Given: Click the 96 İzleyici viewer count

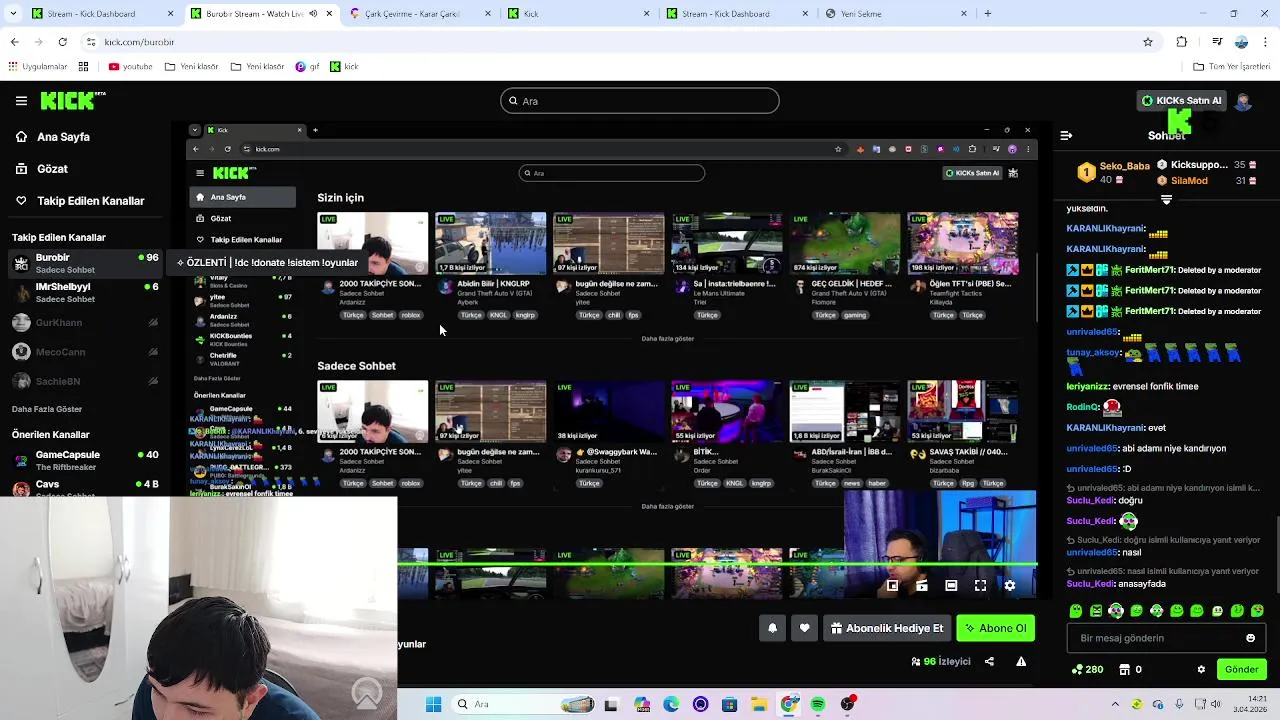Looking at the screenshot, I should 941,661.
